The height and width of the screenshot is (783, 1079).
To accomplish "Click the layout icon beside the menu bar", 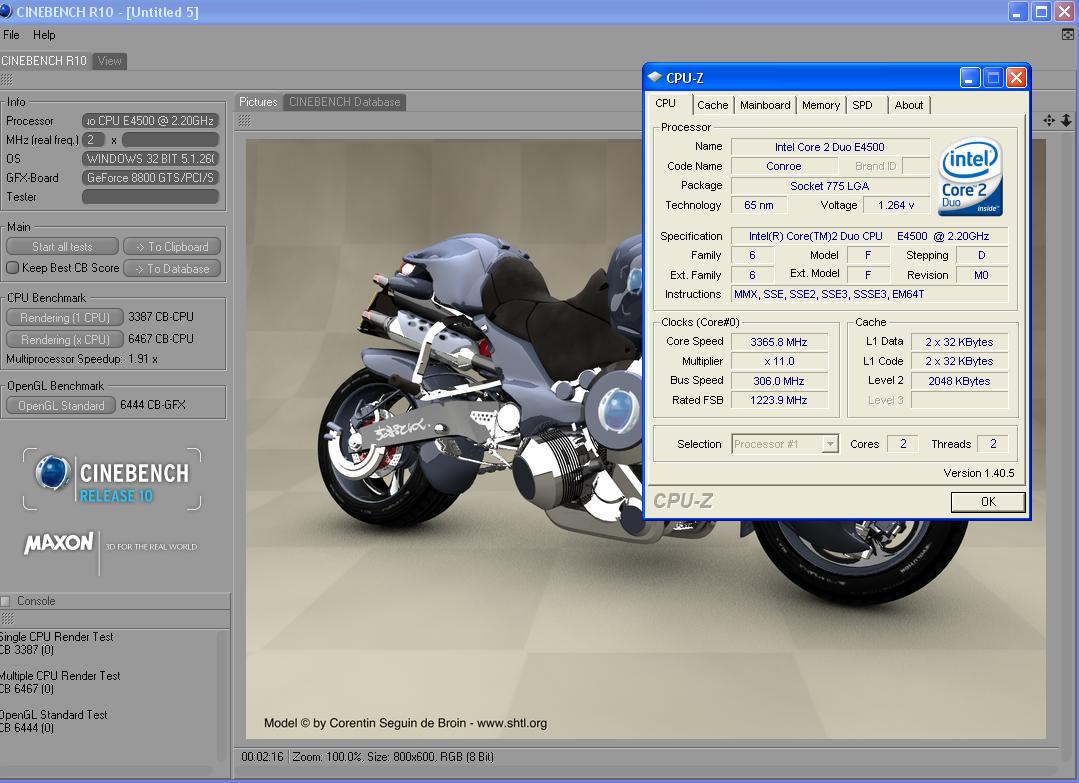I will [x=1067, y=34].
